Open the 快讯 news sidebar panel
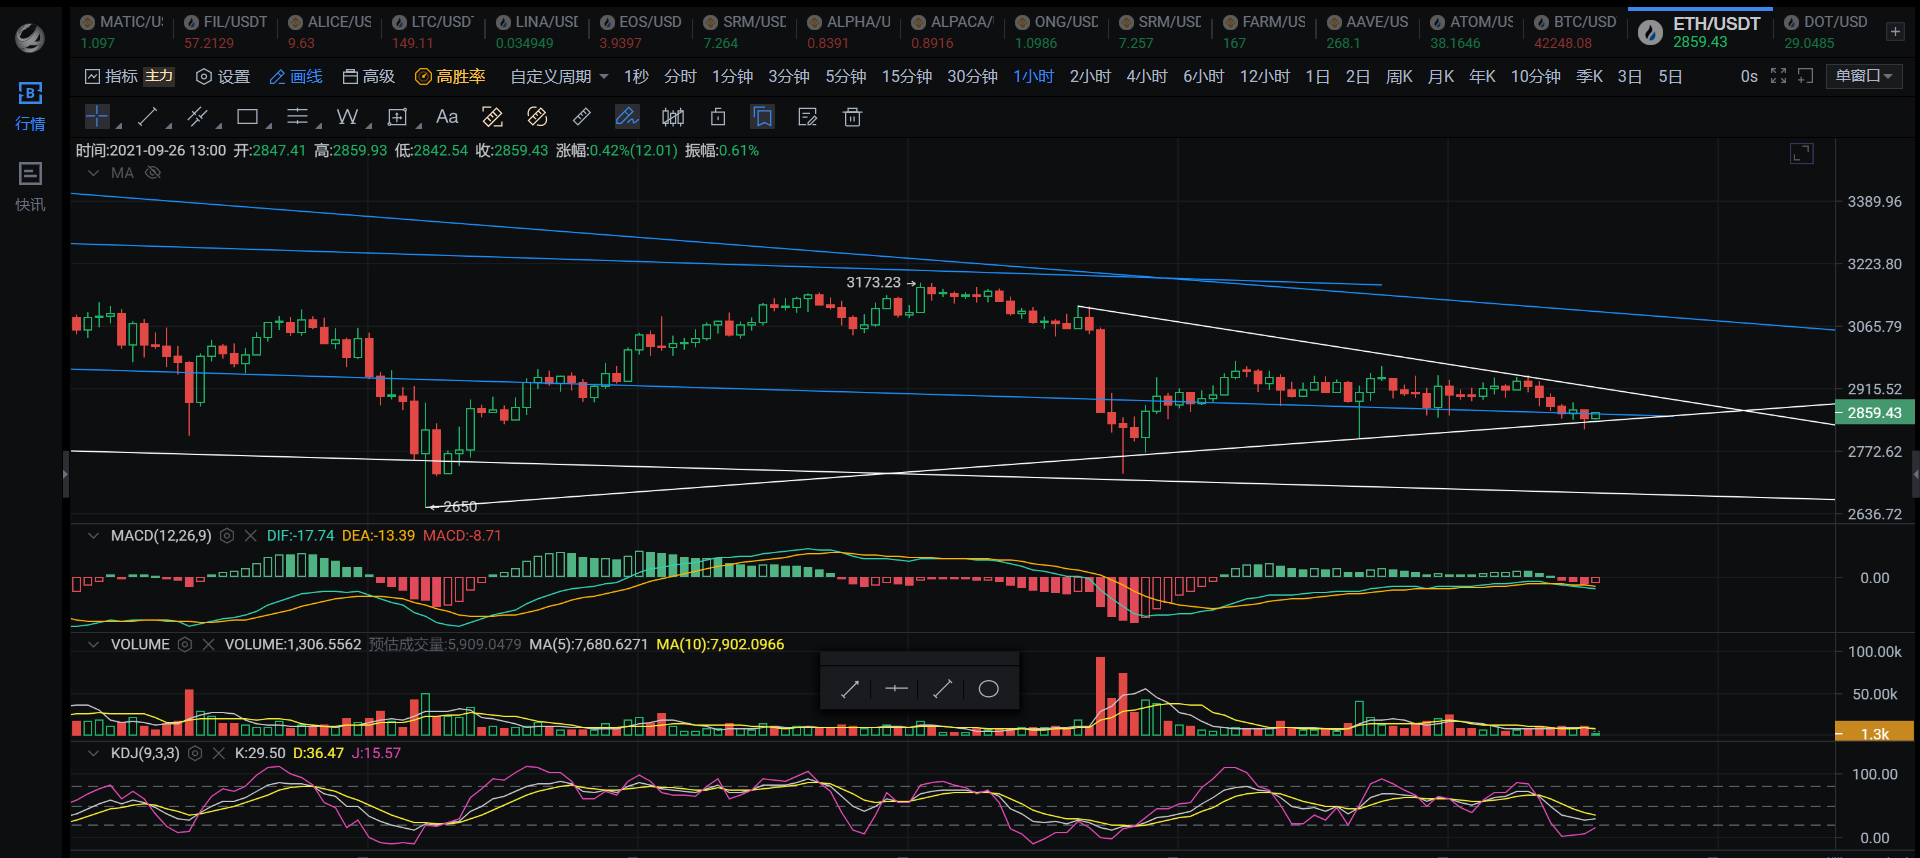The width and height of the screenshot is (1920, 858). [x=30, y=186]
